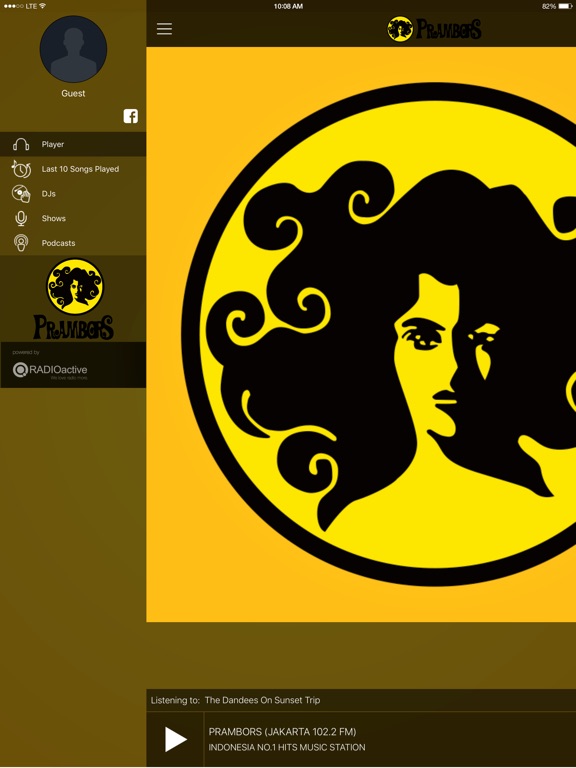The height and width of the screenshot is (768, 576).
Task: Click 'The Dandees On Sunset Trip' text
Action: coord(263,700)
